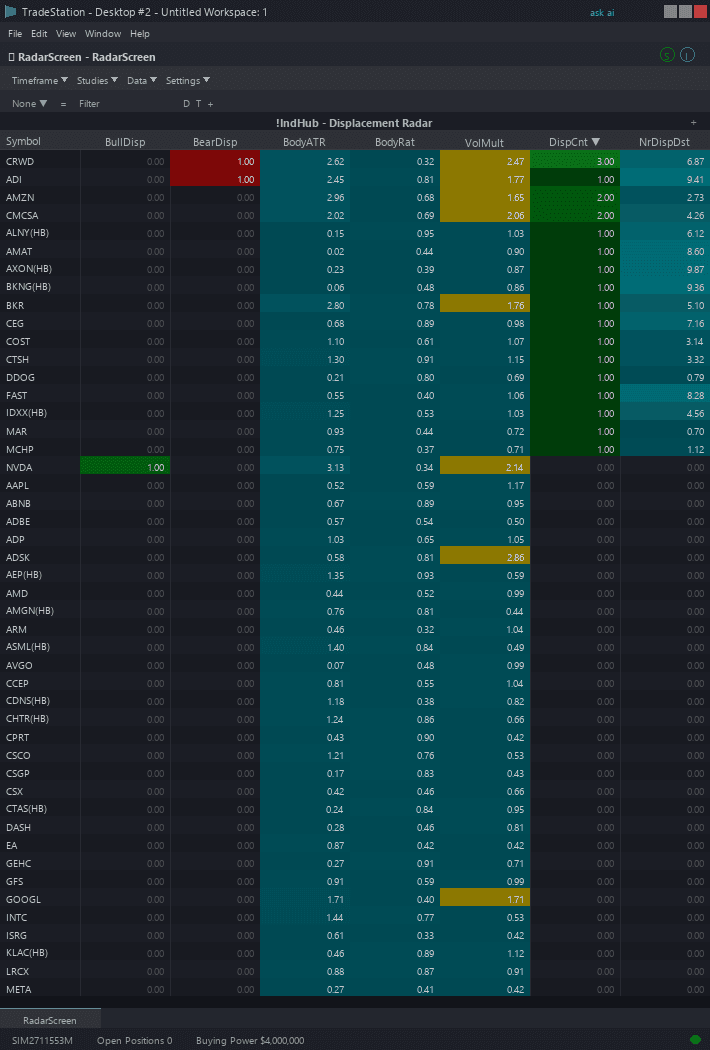Open the View menu
Image resolution: width=710 pixels, height=1050 pixels.
point(66,33)
